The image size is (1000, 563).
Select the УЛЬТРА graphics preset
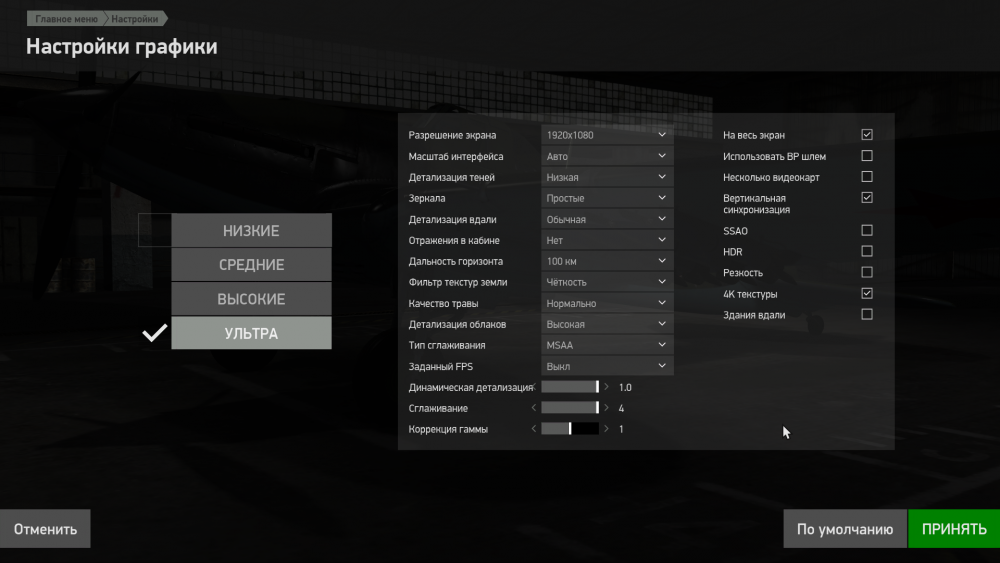[251, 333]
